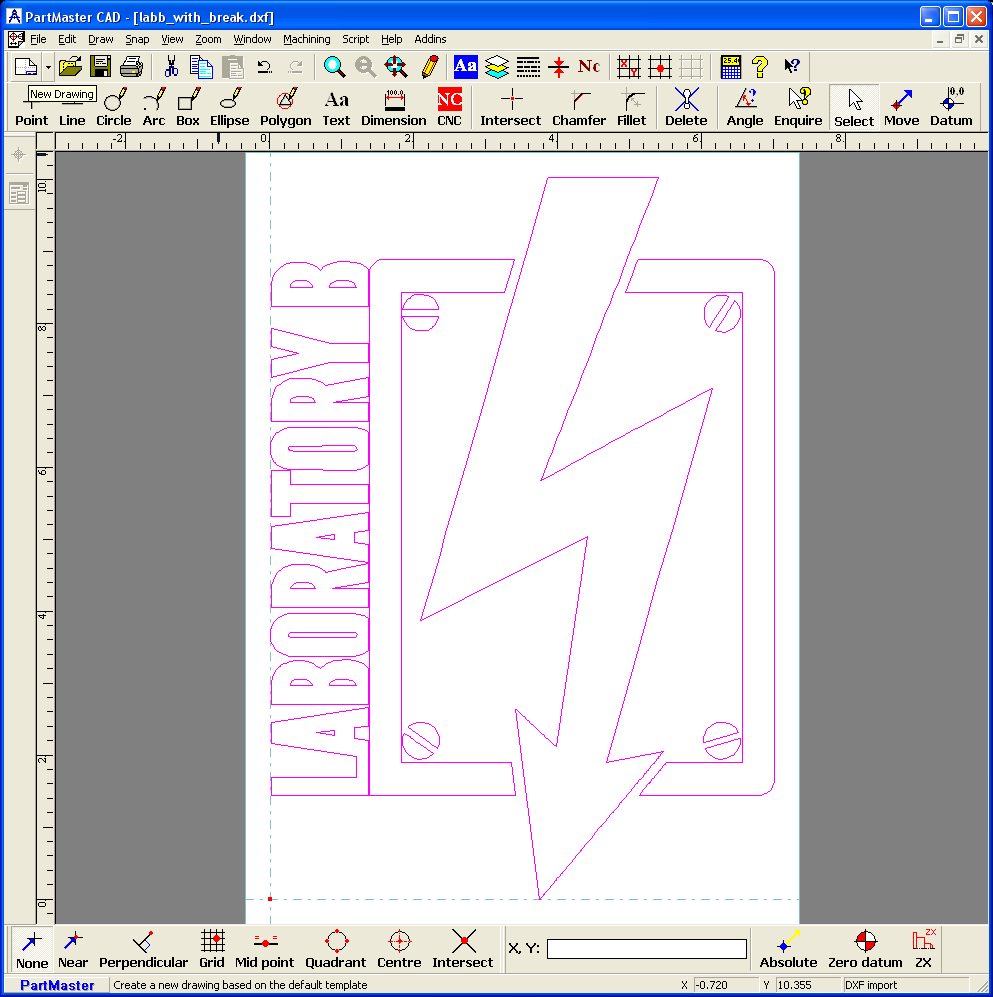Image resolution: width=993 pixels, height=997 pixels.
Task: Select the Ellipse tool
Action: [x=229, y=107]
